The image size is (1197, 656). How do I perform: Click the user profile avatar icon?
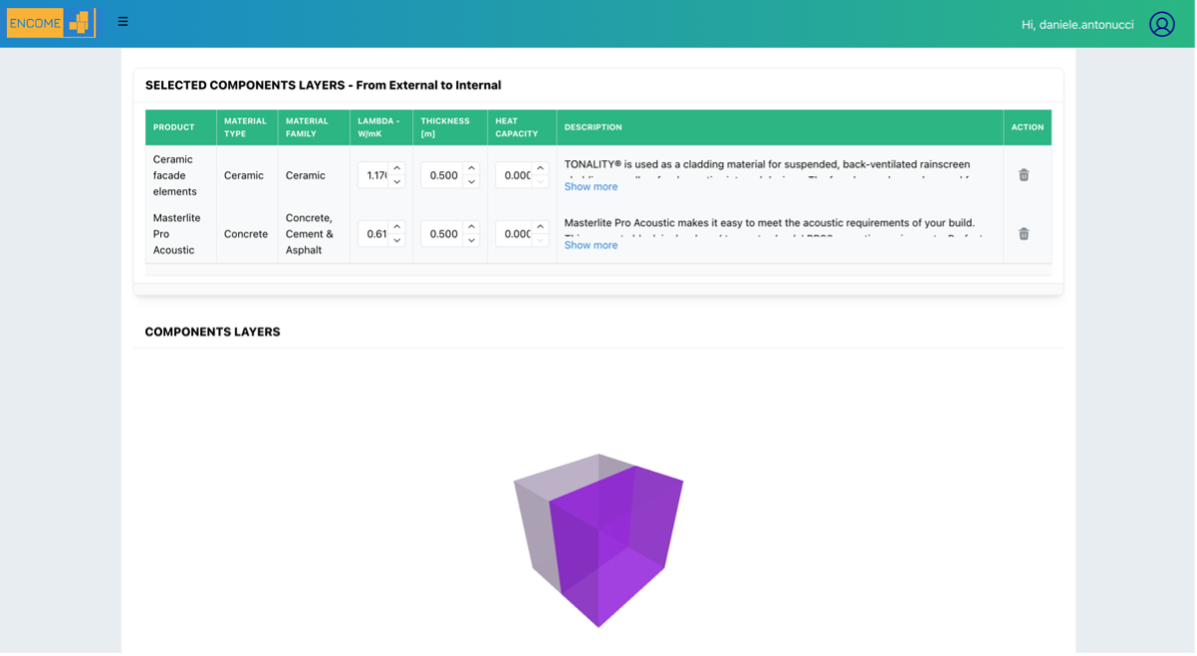pos(1161,24)
